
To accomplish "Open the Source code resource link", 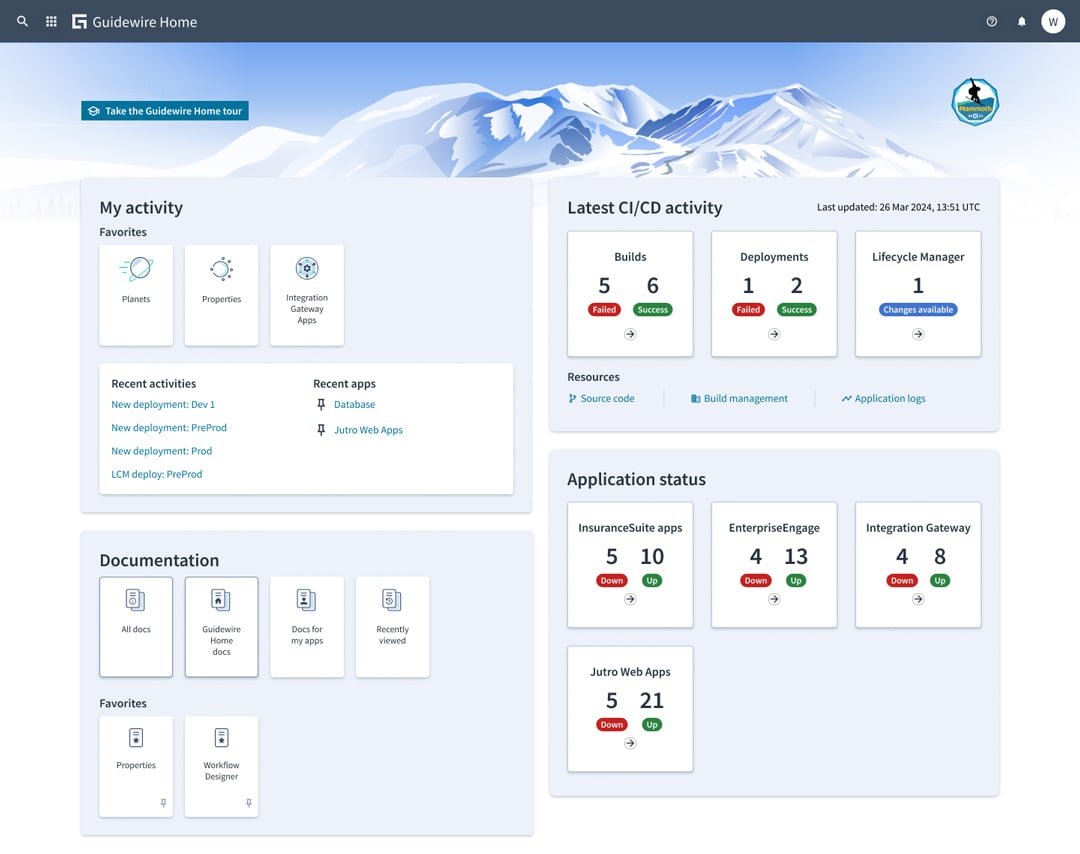I will pos(601,399).
